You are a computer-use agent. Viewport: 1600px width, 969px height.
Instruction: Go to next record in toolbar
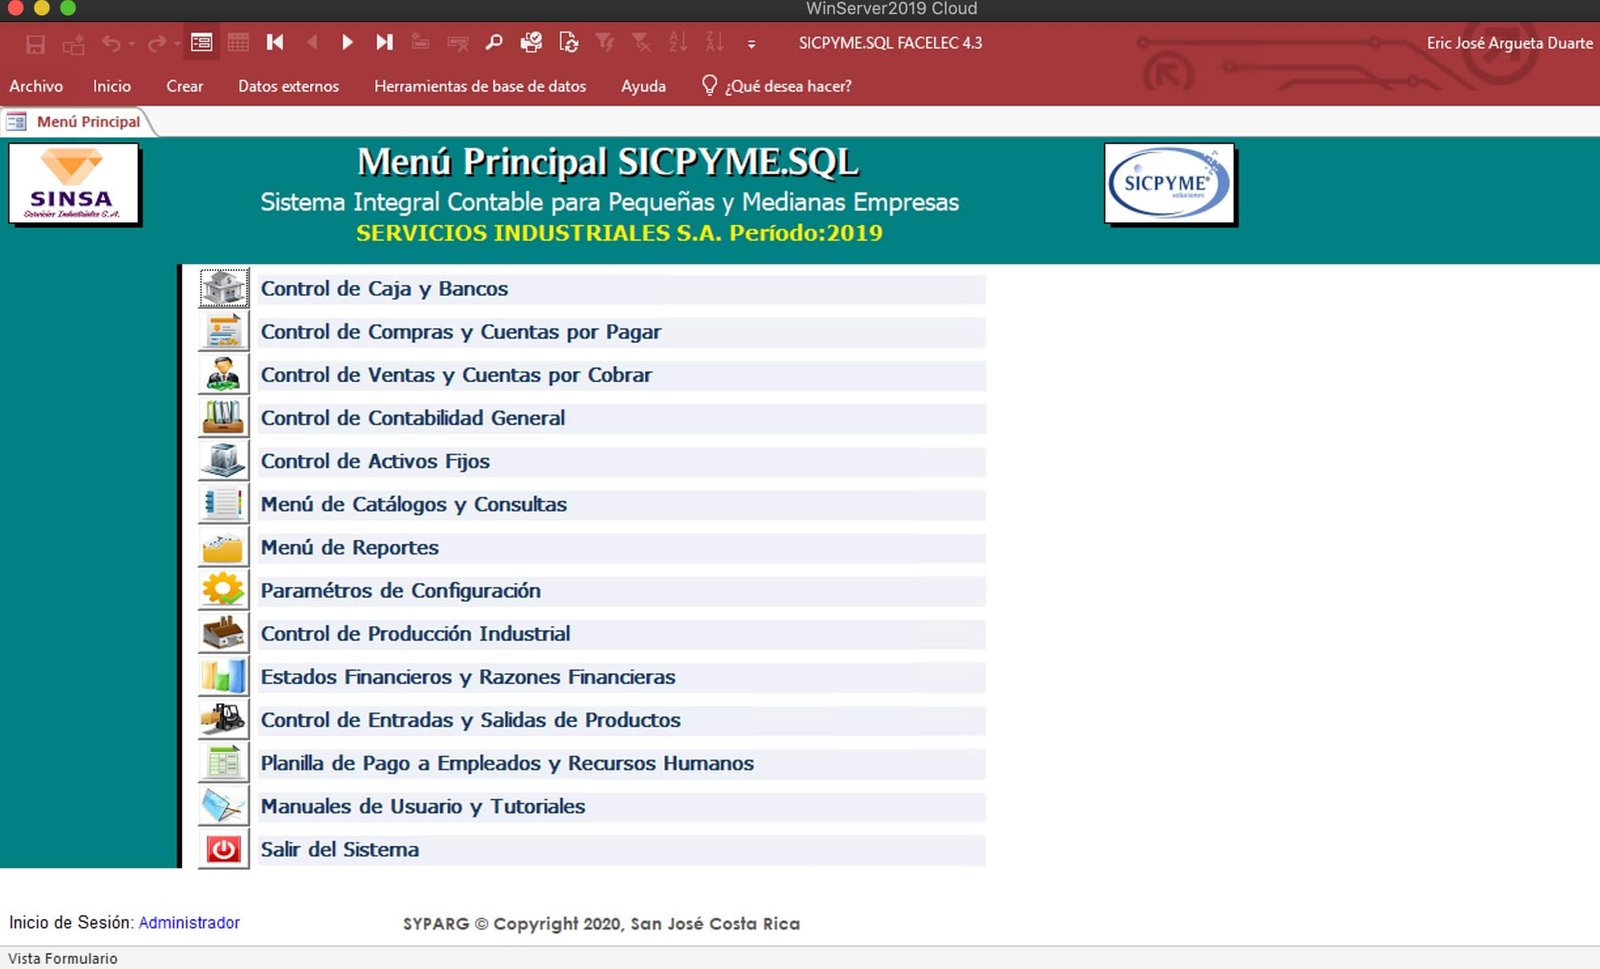[x=347, y=43]
